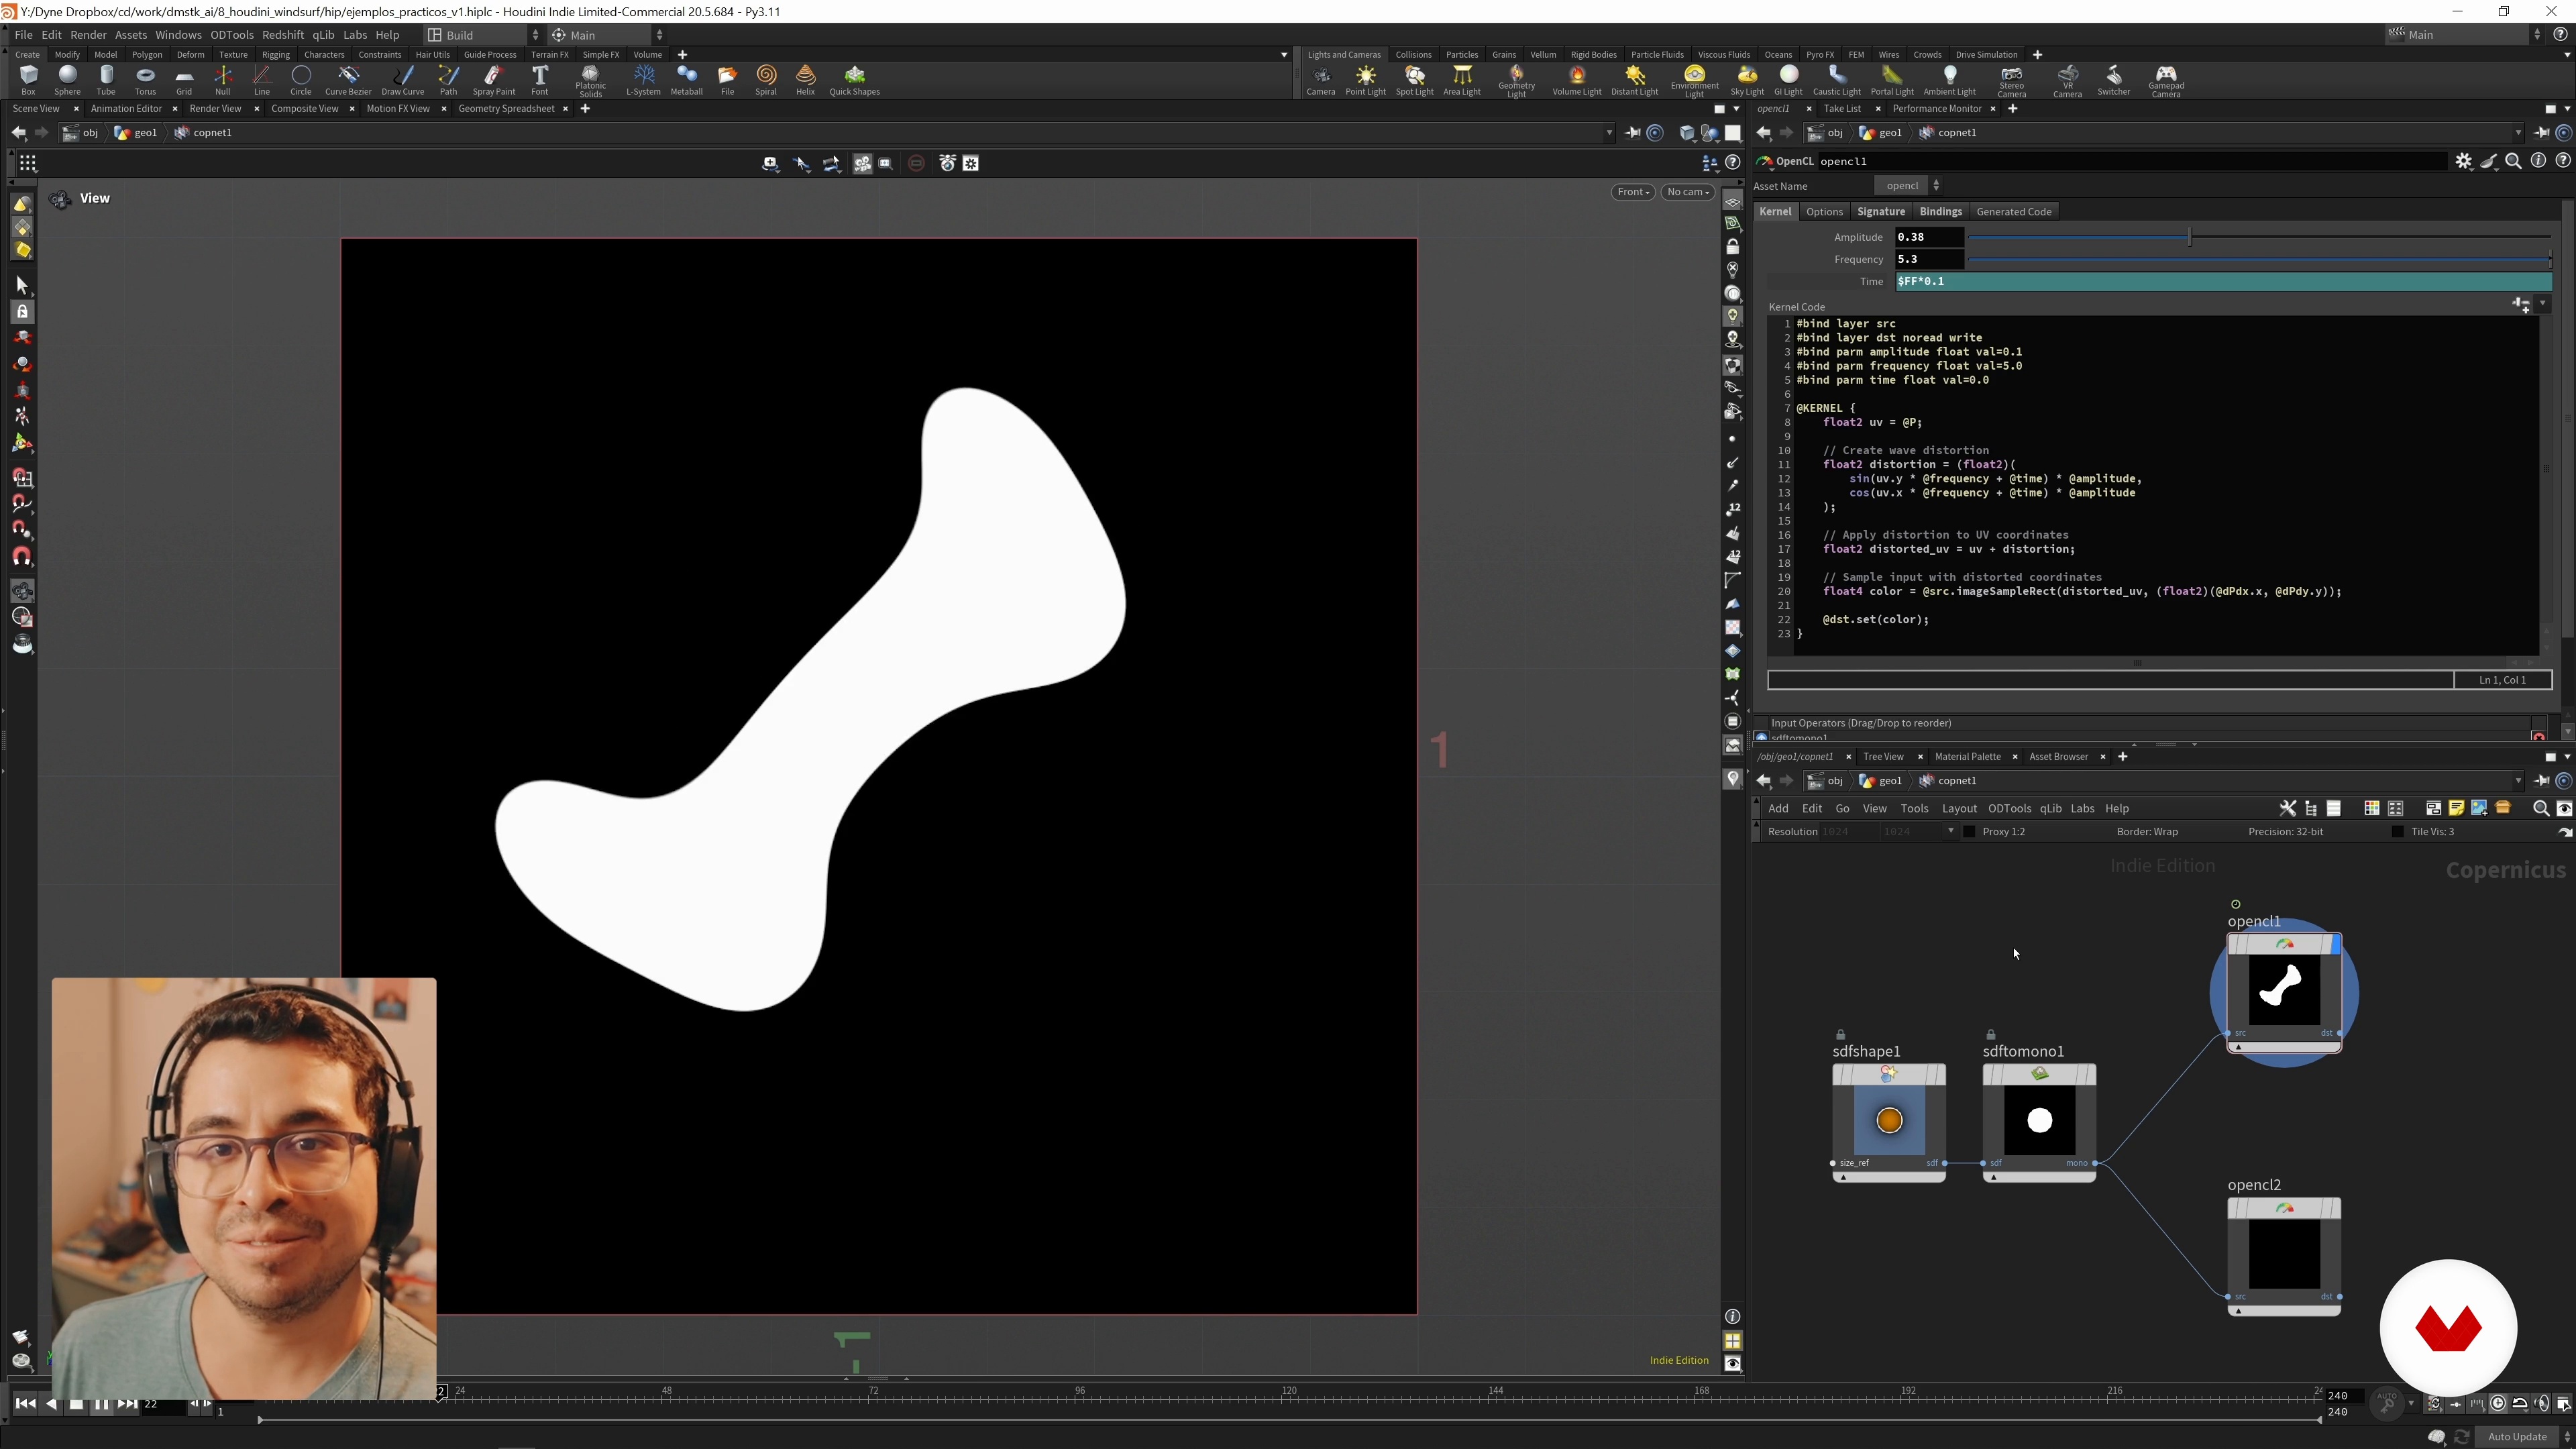Open the No cam camera dropdown
Screen dimensions: 2576x1449
pyautogui.click(x=1688, y=192)
